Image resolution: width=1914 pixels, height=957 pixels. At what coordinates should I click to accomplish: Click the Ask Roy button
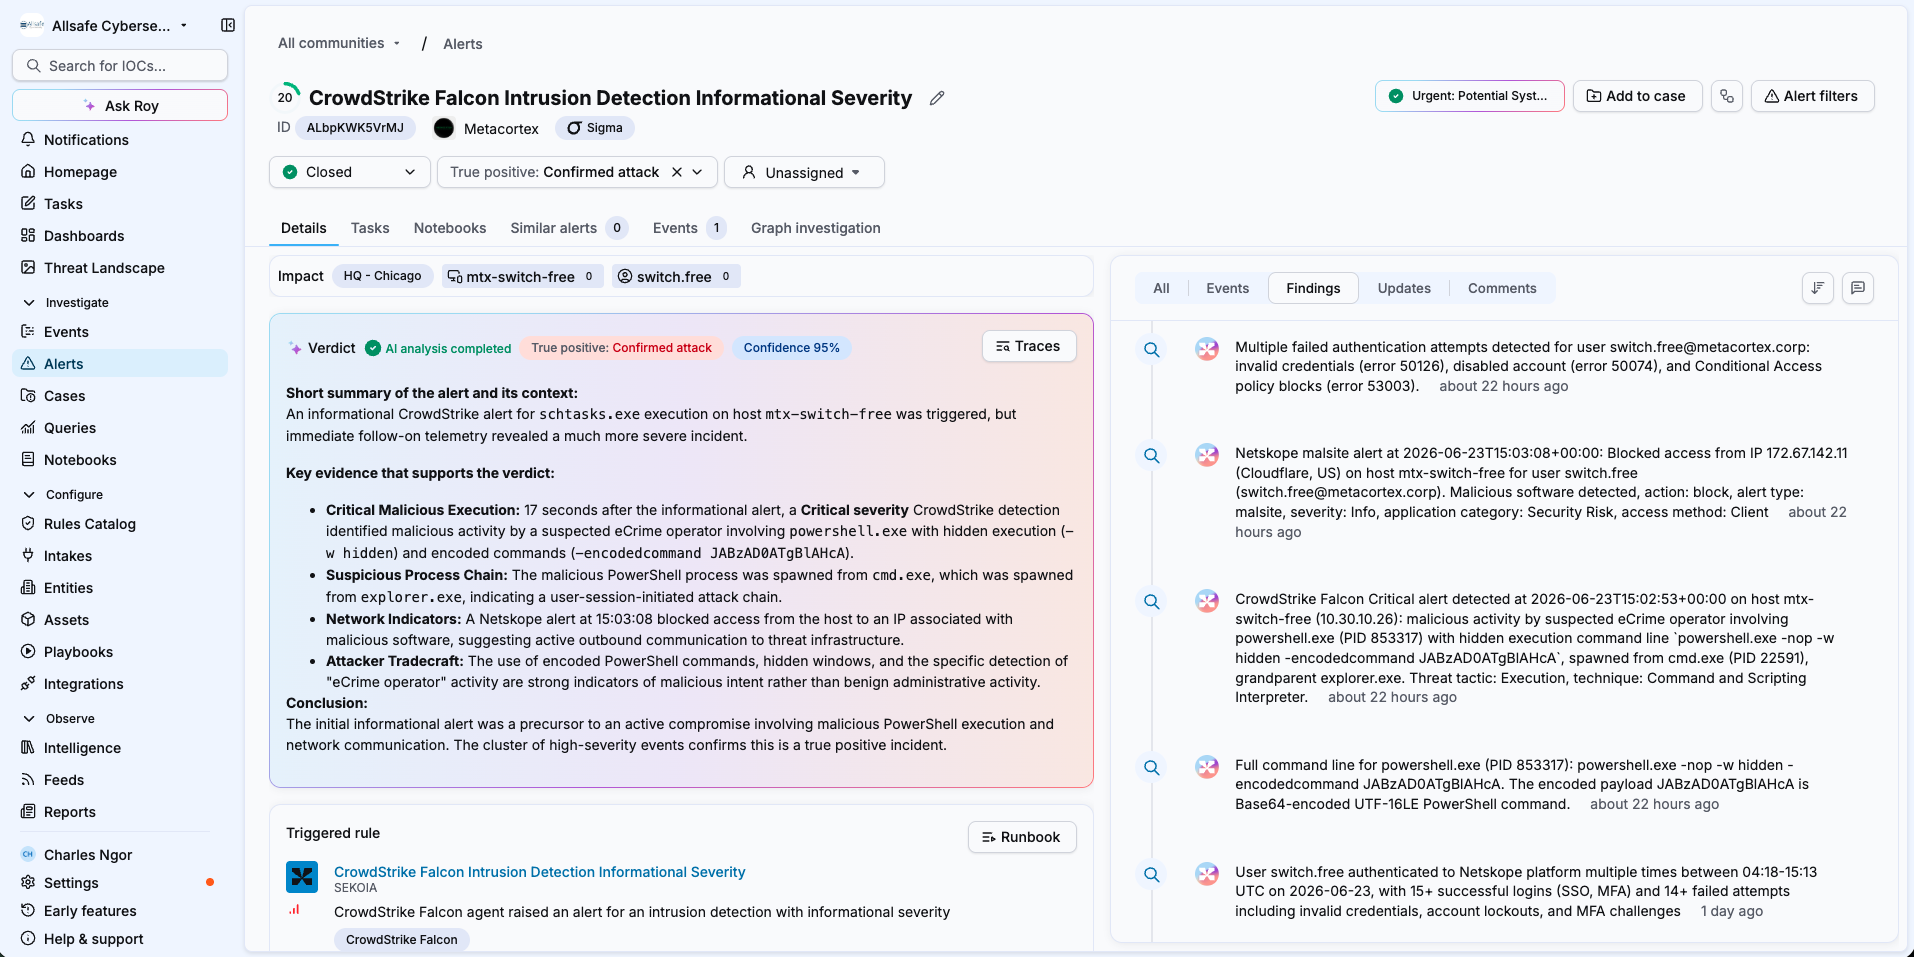(120, 105)
